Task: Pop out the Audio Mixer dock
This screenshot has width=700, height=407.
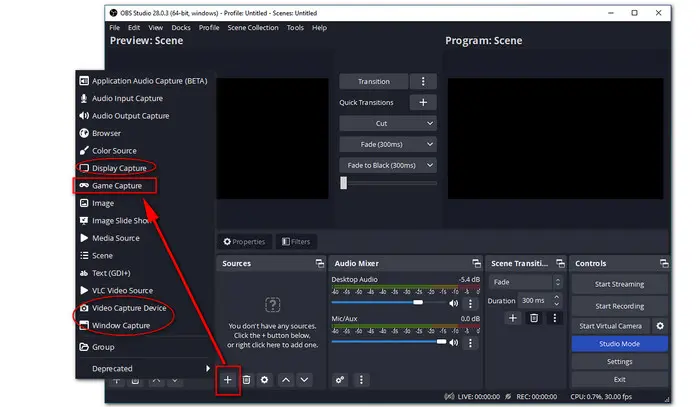Action: (476, 263)
